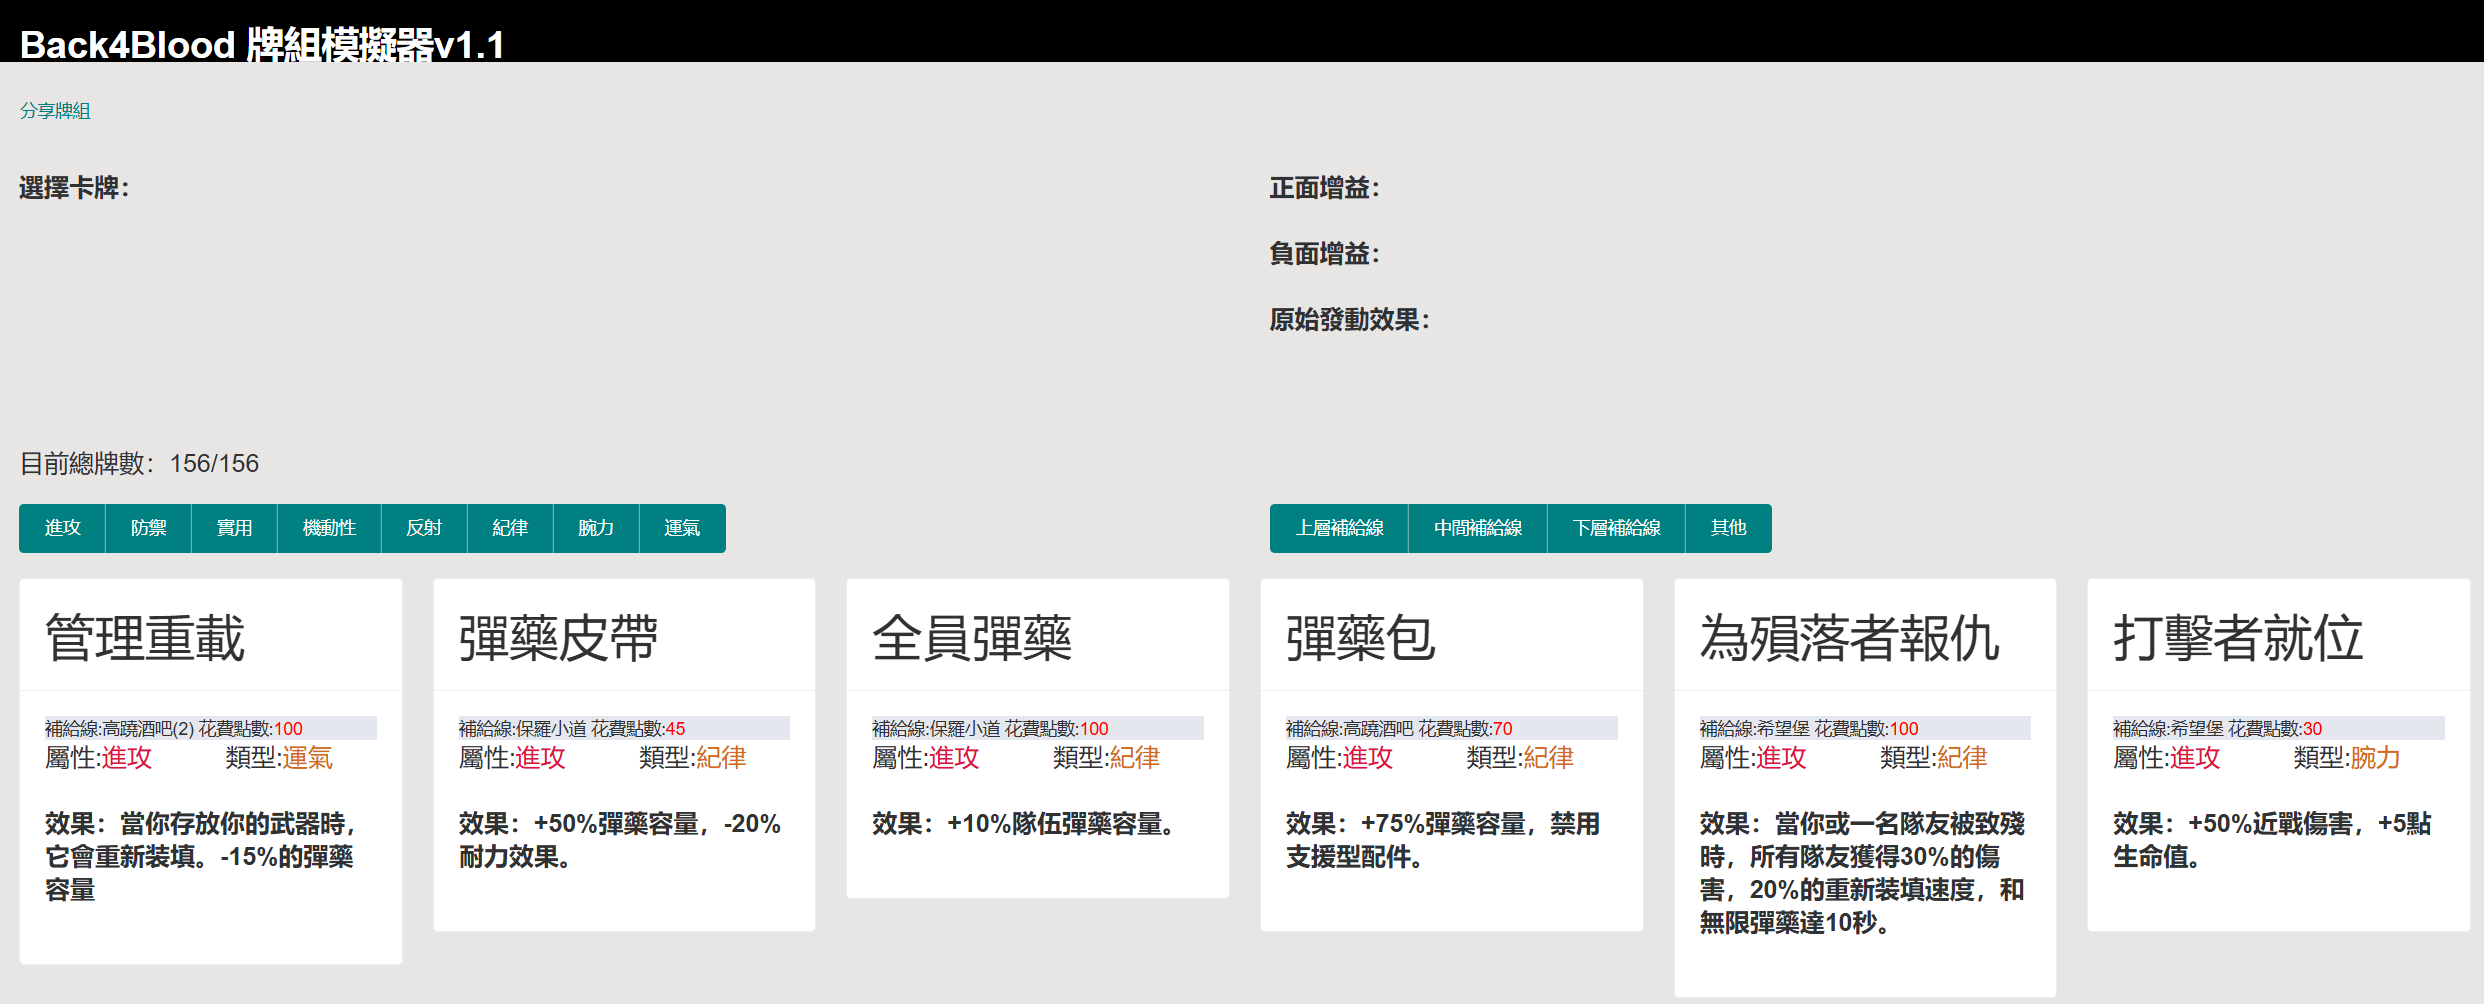Click the Back4Blood 牌組模擬器v1.1 title
The image size is (2484, 1004).
coord(262,45)
